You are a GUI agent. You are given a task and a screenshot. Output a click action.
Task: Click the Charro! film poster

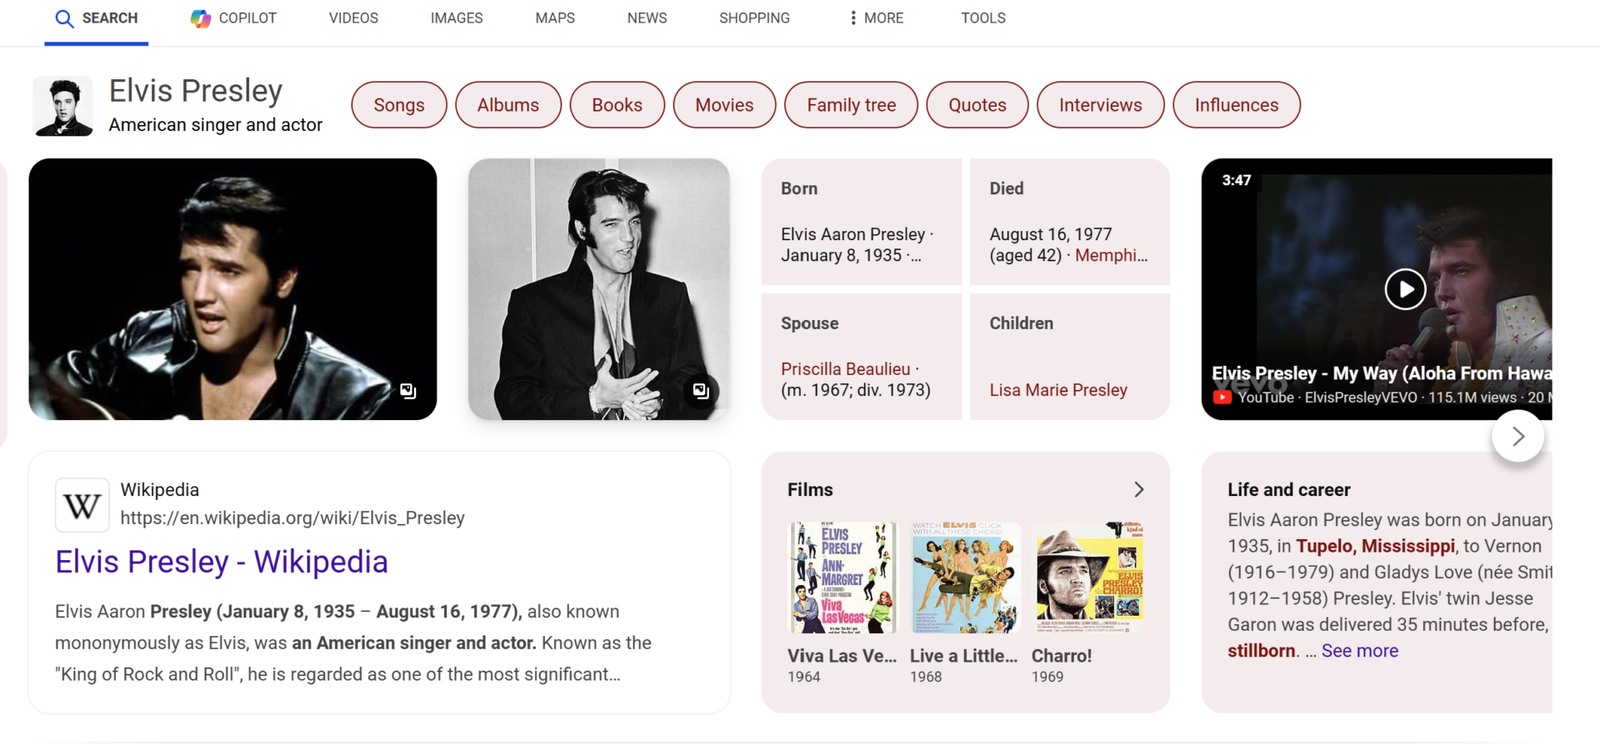pyautogui.click(x=1089, y=578)
